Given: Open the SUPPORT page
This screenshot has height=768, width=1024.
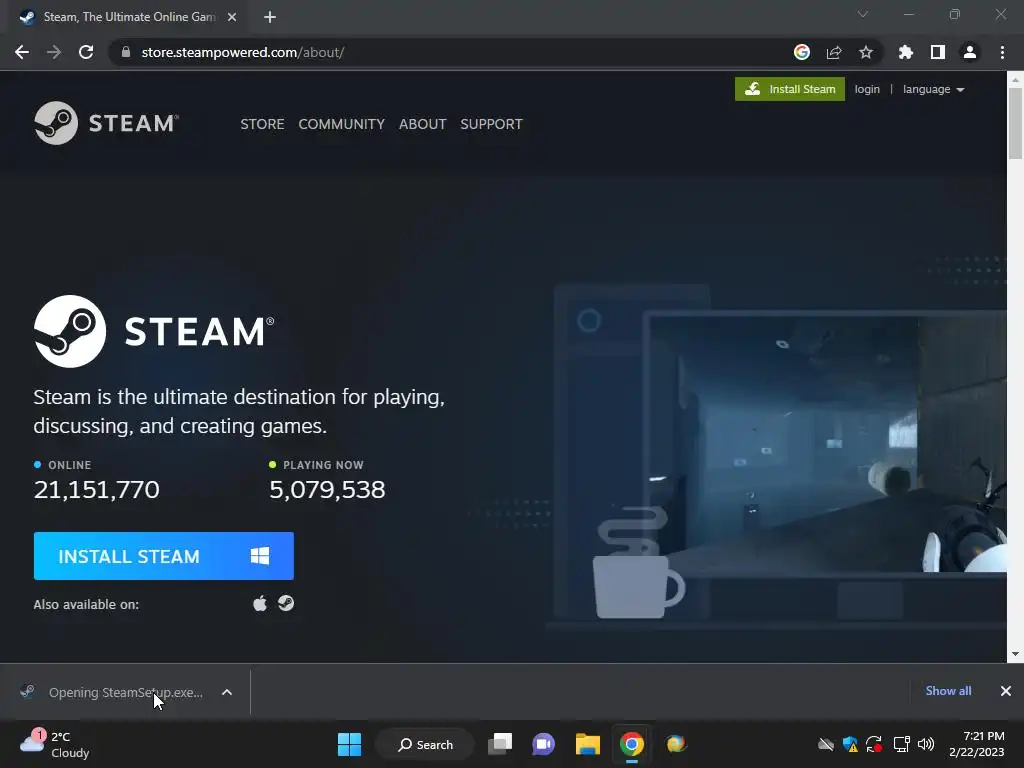Looking at the screenshot, I should pyautogui.click(x=491, y=124).
